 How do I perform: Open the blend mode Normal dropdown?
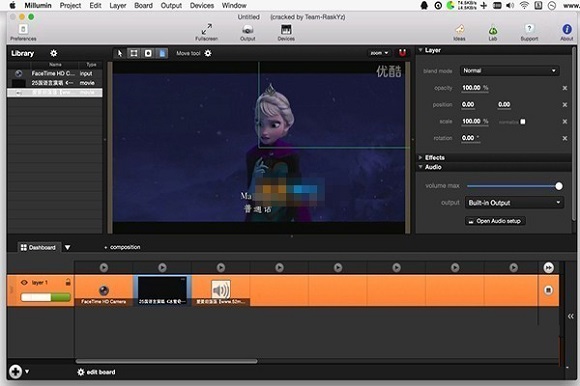click(x=509, y=71)
